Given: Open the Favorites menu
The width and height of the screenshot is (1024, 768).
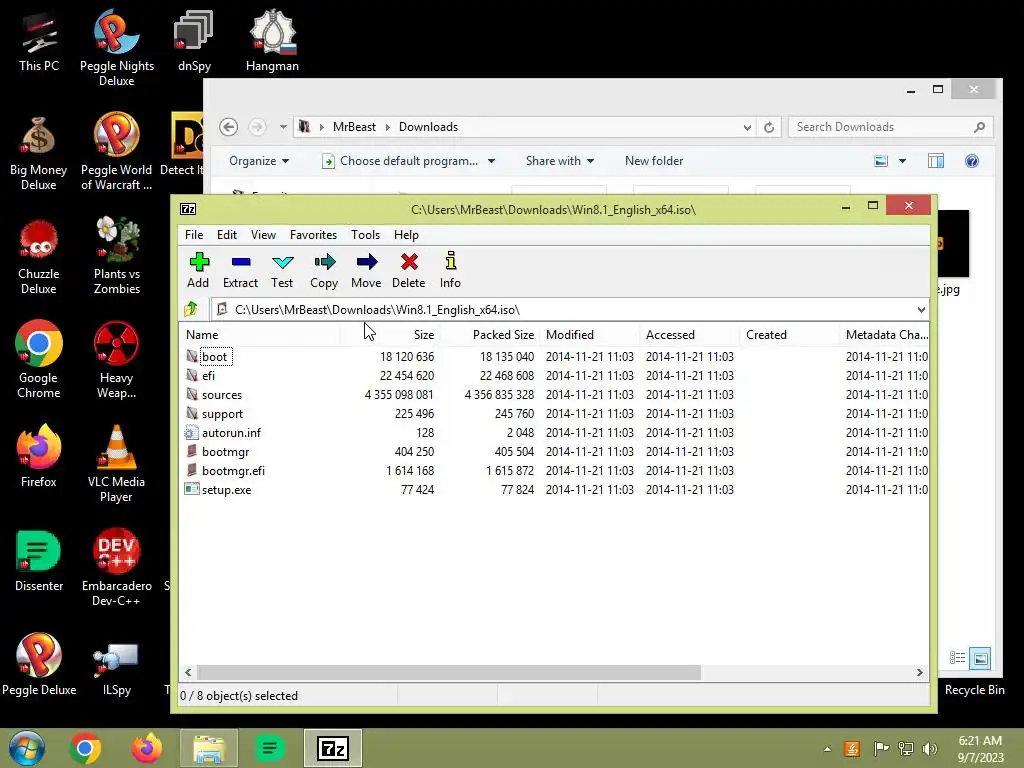Looking at the screenshot, I should tap(313, 234).
